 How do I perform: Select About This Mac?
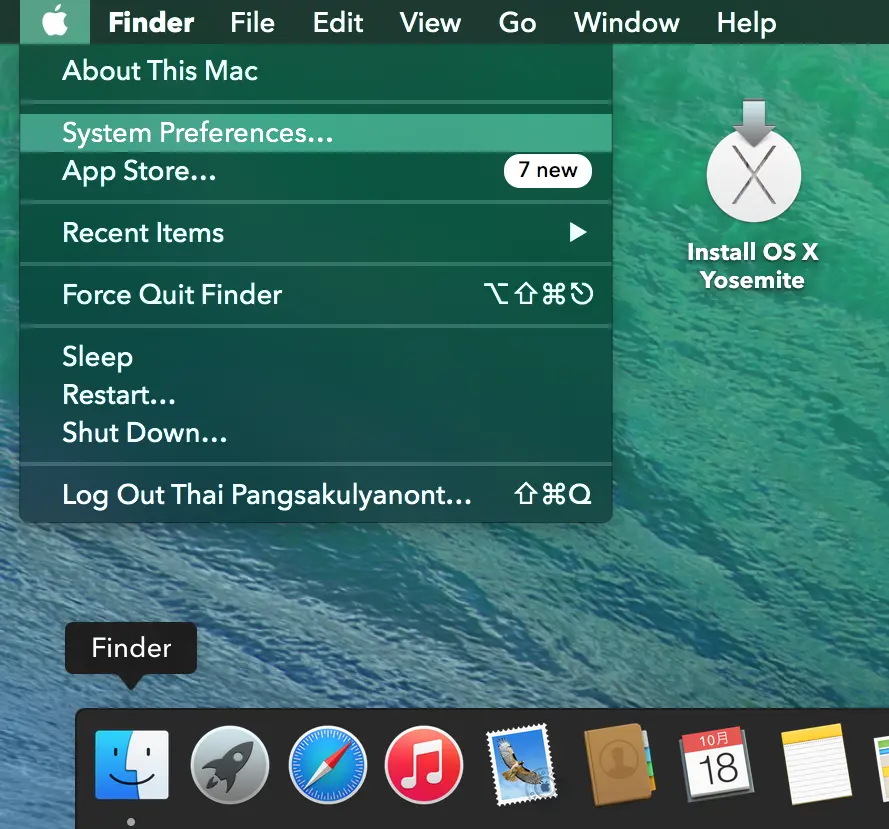click(160, 71)
